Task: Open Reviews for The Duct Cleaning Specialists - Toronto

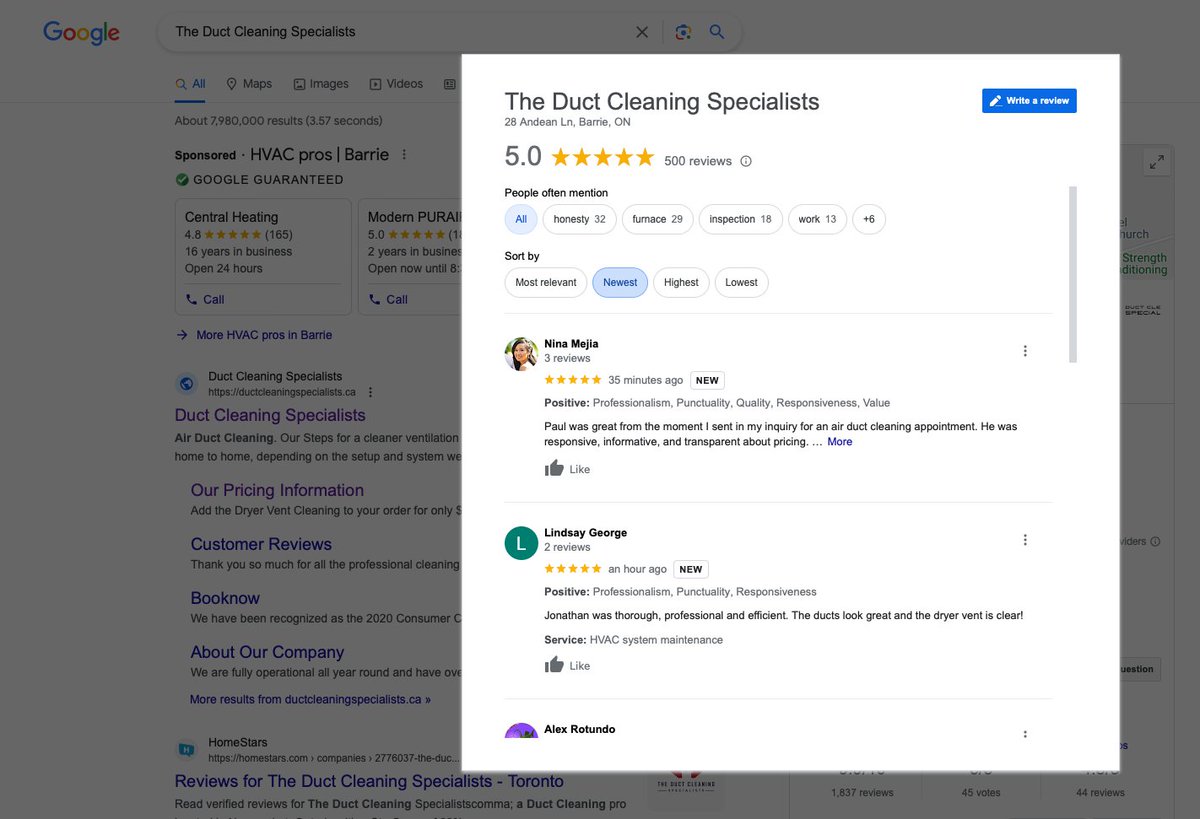Action: [x=369, y=781]
